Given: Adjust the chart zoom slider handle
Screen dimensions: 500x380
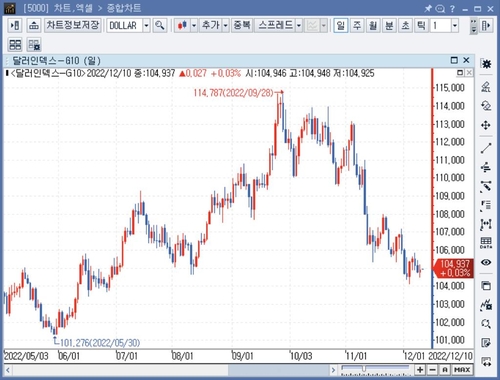Looking at the screenshot, I should (364, 368).
